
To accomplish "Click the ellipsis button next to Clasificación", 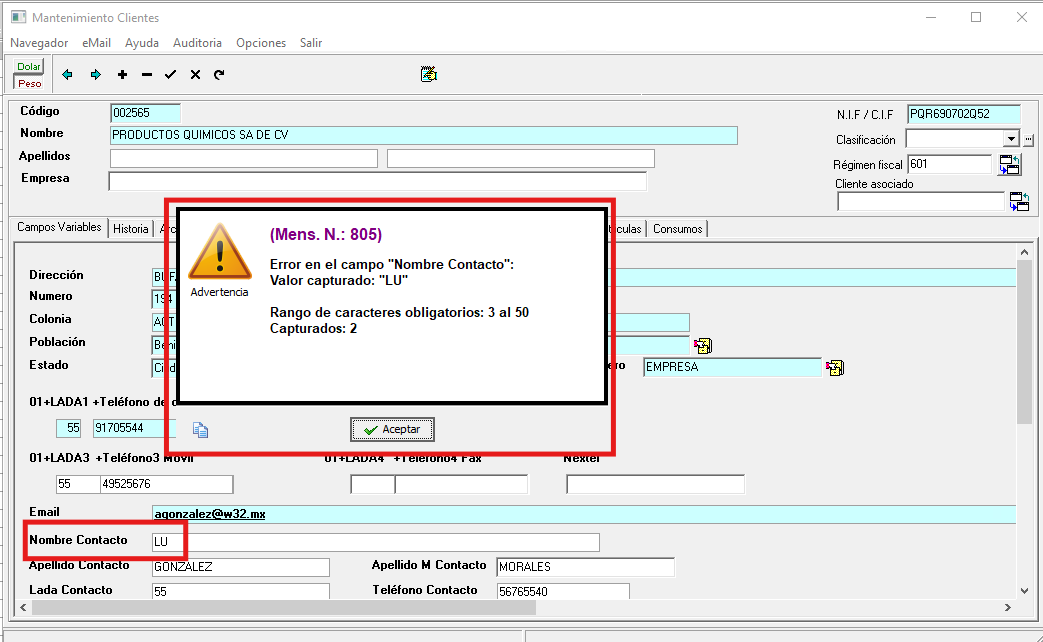I will point(1028,140).
